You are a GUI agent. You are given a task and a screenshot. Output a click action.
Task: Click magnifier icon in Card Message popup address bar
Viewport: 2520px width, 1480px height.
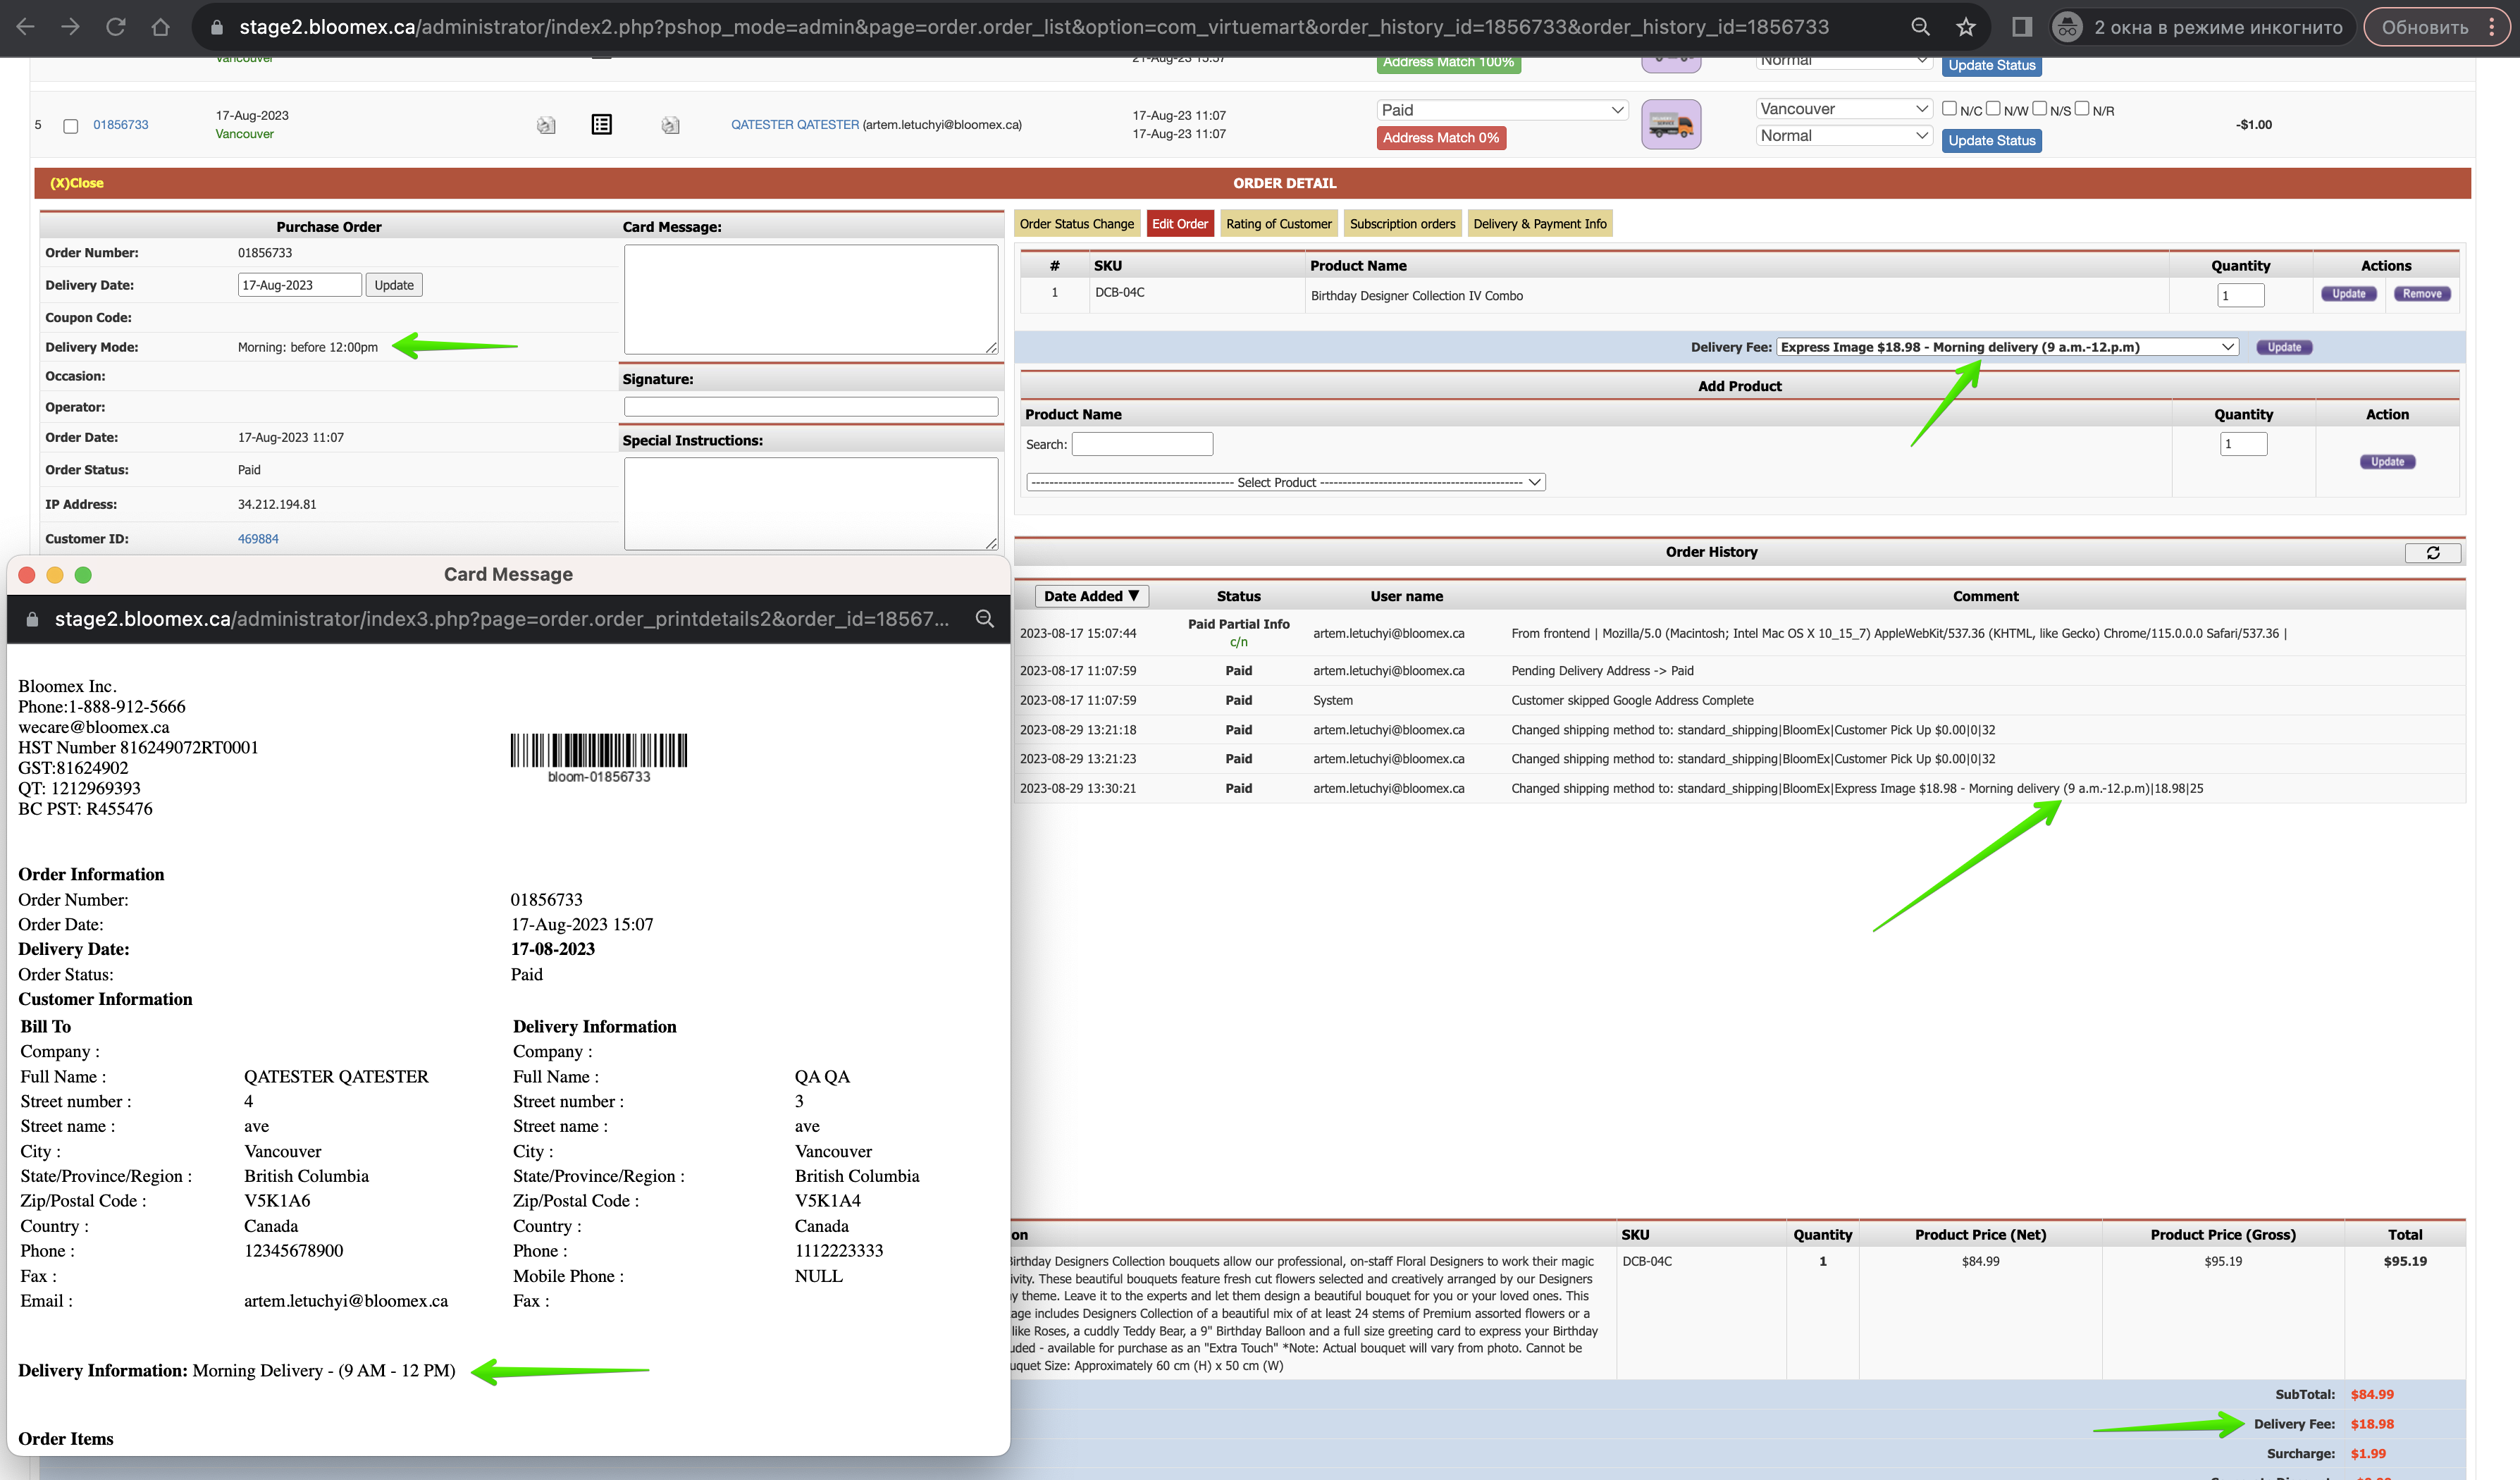click(984, 619)
